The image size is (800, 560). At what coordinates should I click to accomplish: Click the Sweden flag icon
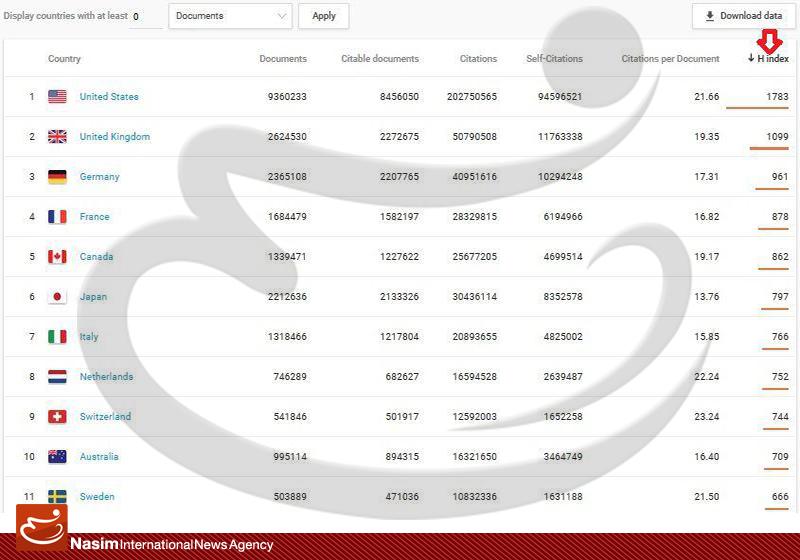[57, 497]
